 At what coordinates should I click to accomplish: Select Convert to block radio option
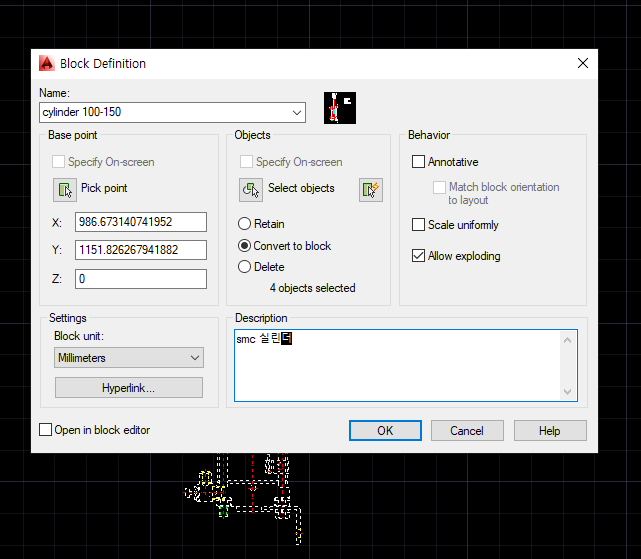(x=244, y=246)
